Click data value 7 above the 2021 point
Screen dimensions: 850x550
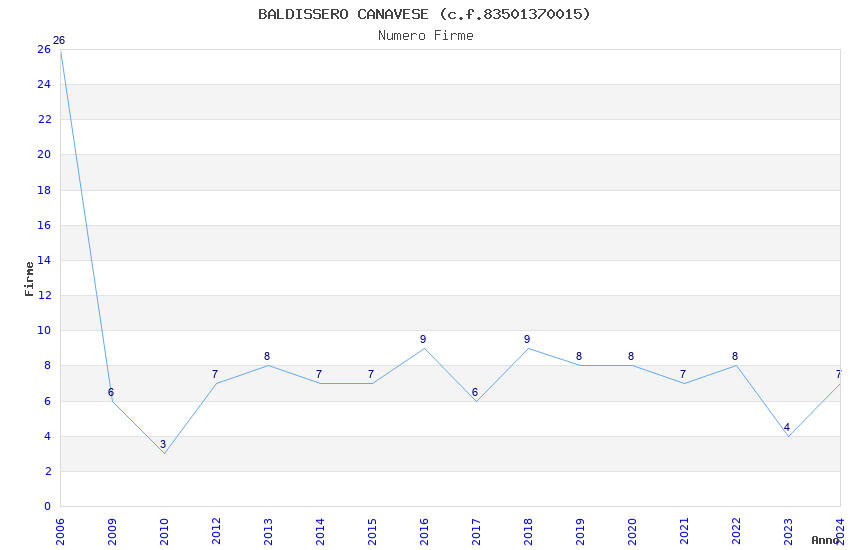683,374
